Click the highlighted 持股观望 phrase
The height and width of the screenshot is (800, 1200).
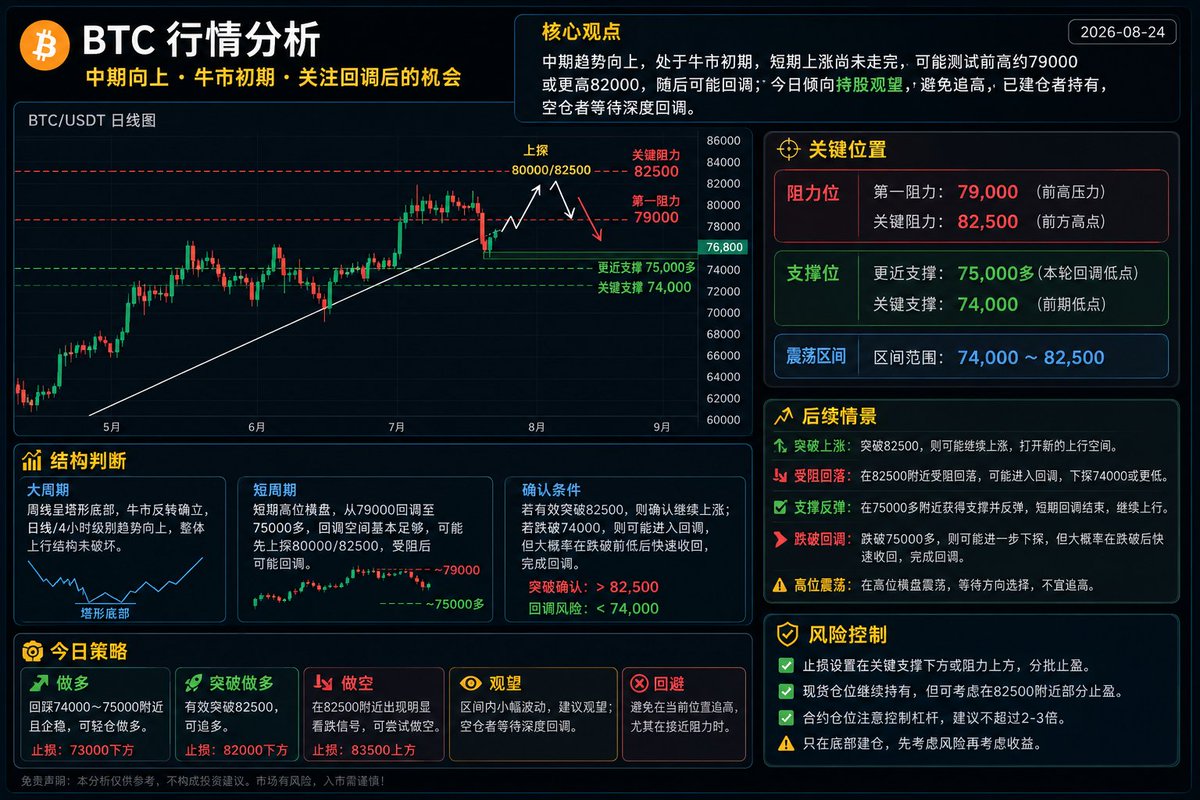tap(869, 86)
